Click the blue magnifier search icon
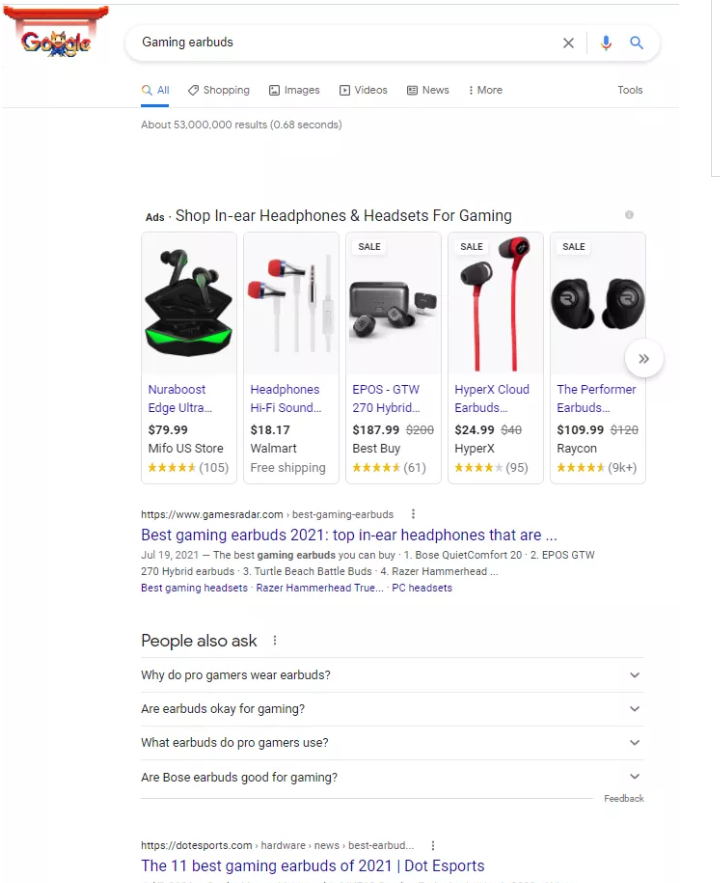This screenshot has height=883, width=720. click(x=636, y=42)
